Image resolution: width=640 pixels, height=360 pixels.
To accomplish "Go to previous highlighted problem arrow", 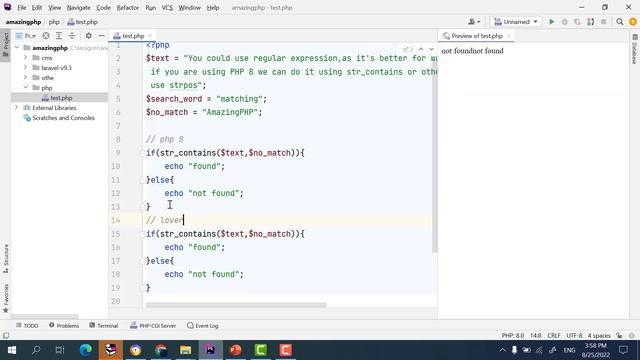I will click(421, 49).
